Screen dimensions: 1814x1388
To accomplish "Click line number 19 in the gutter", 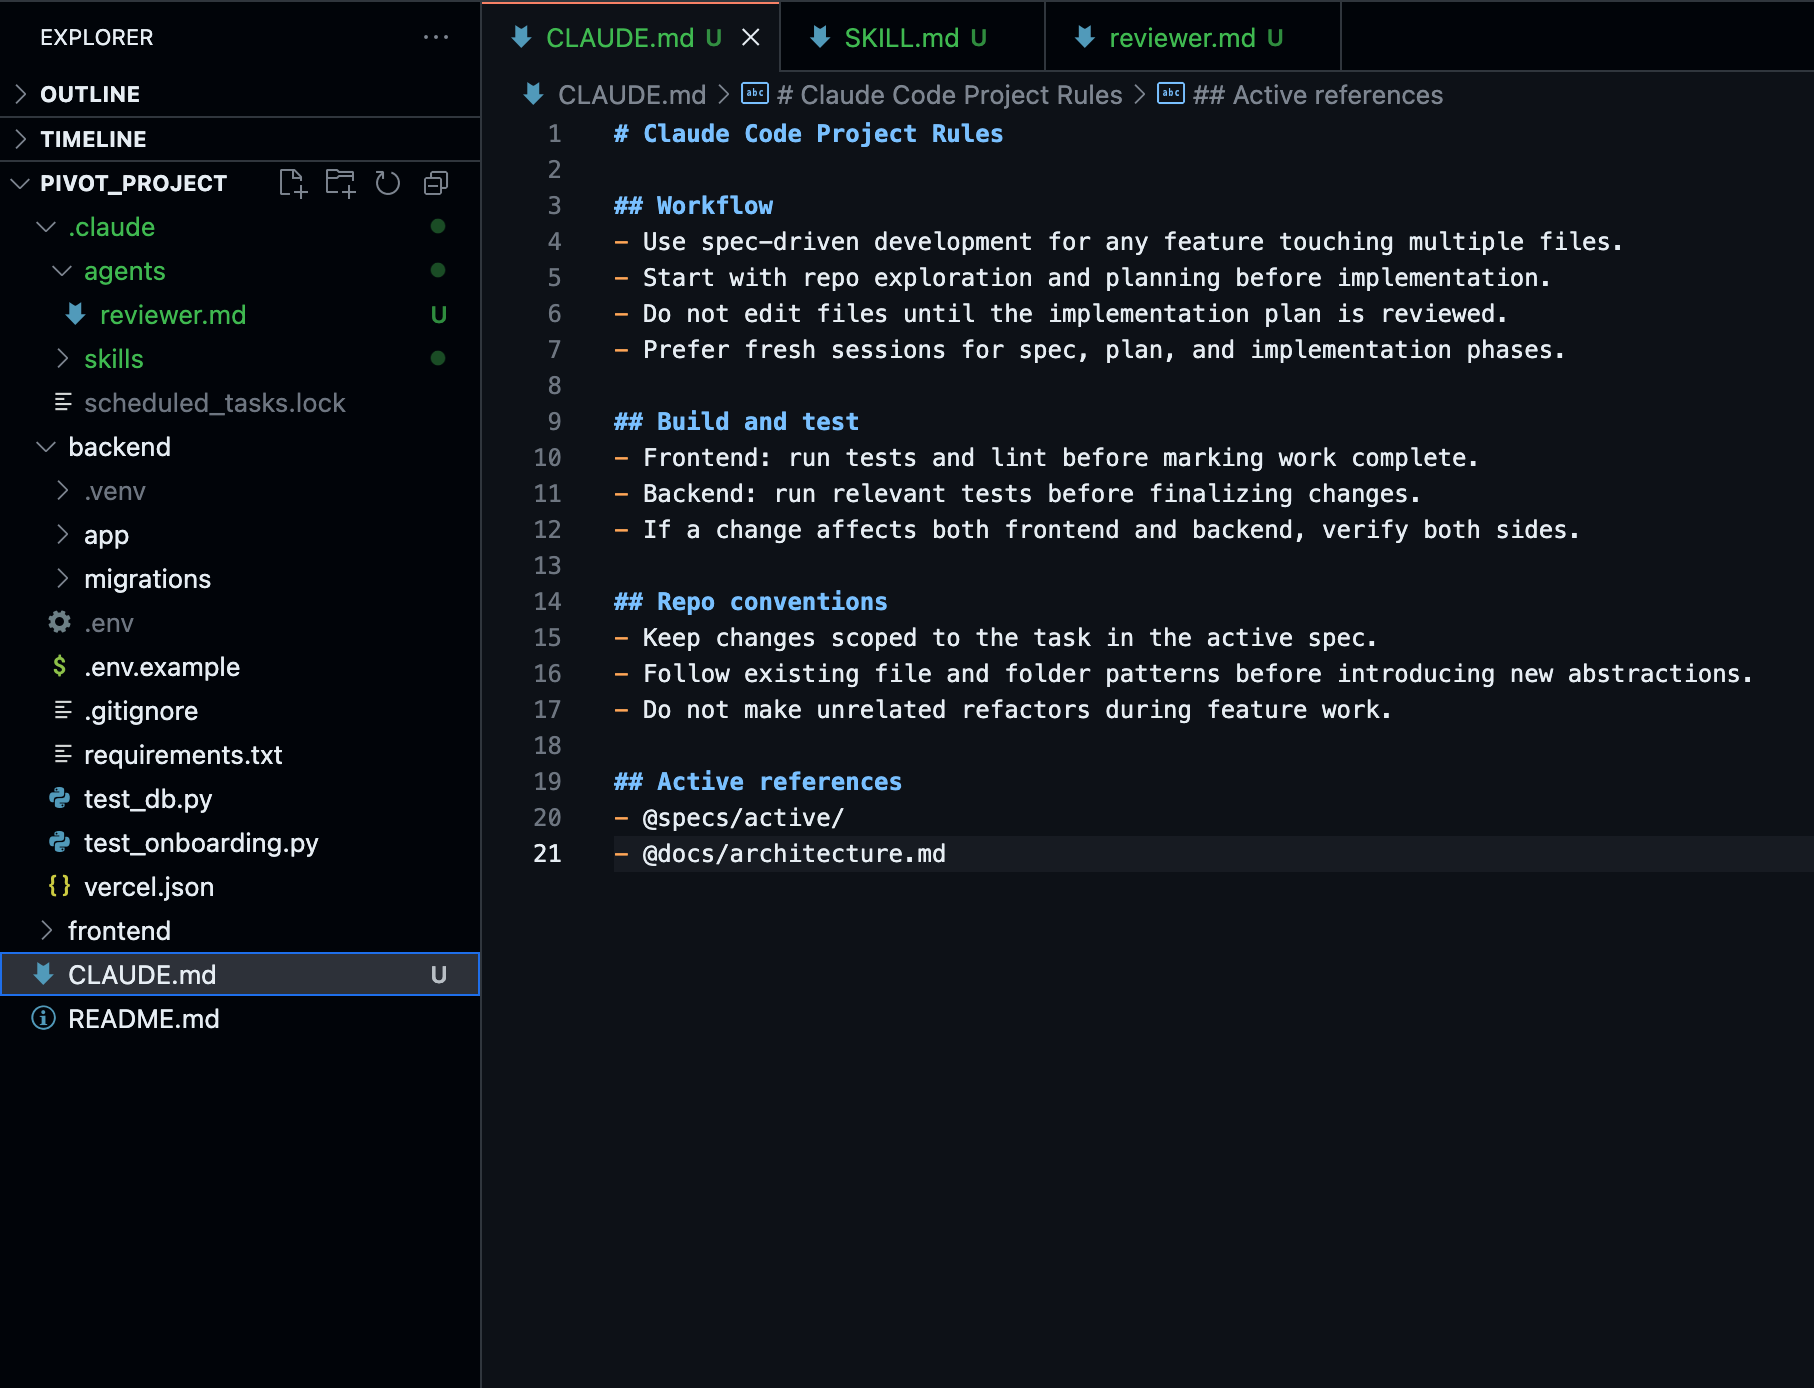I will [x=547, y=782].
